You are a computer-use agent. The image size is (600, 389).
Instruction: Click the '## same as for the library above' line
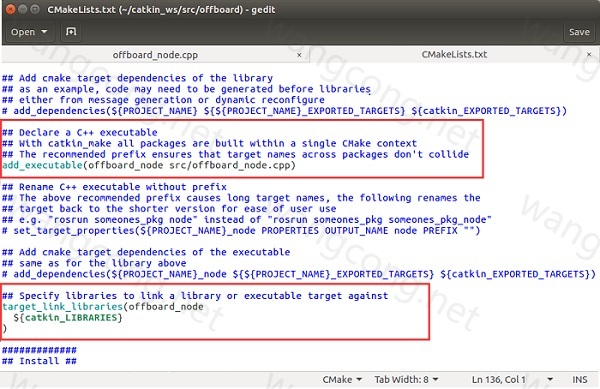coord(94,263)
